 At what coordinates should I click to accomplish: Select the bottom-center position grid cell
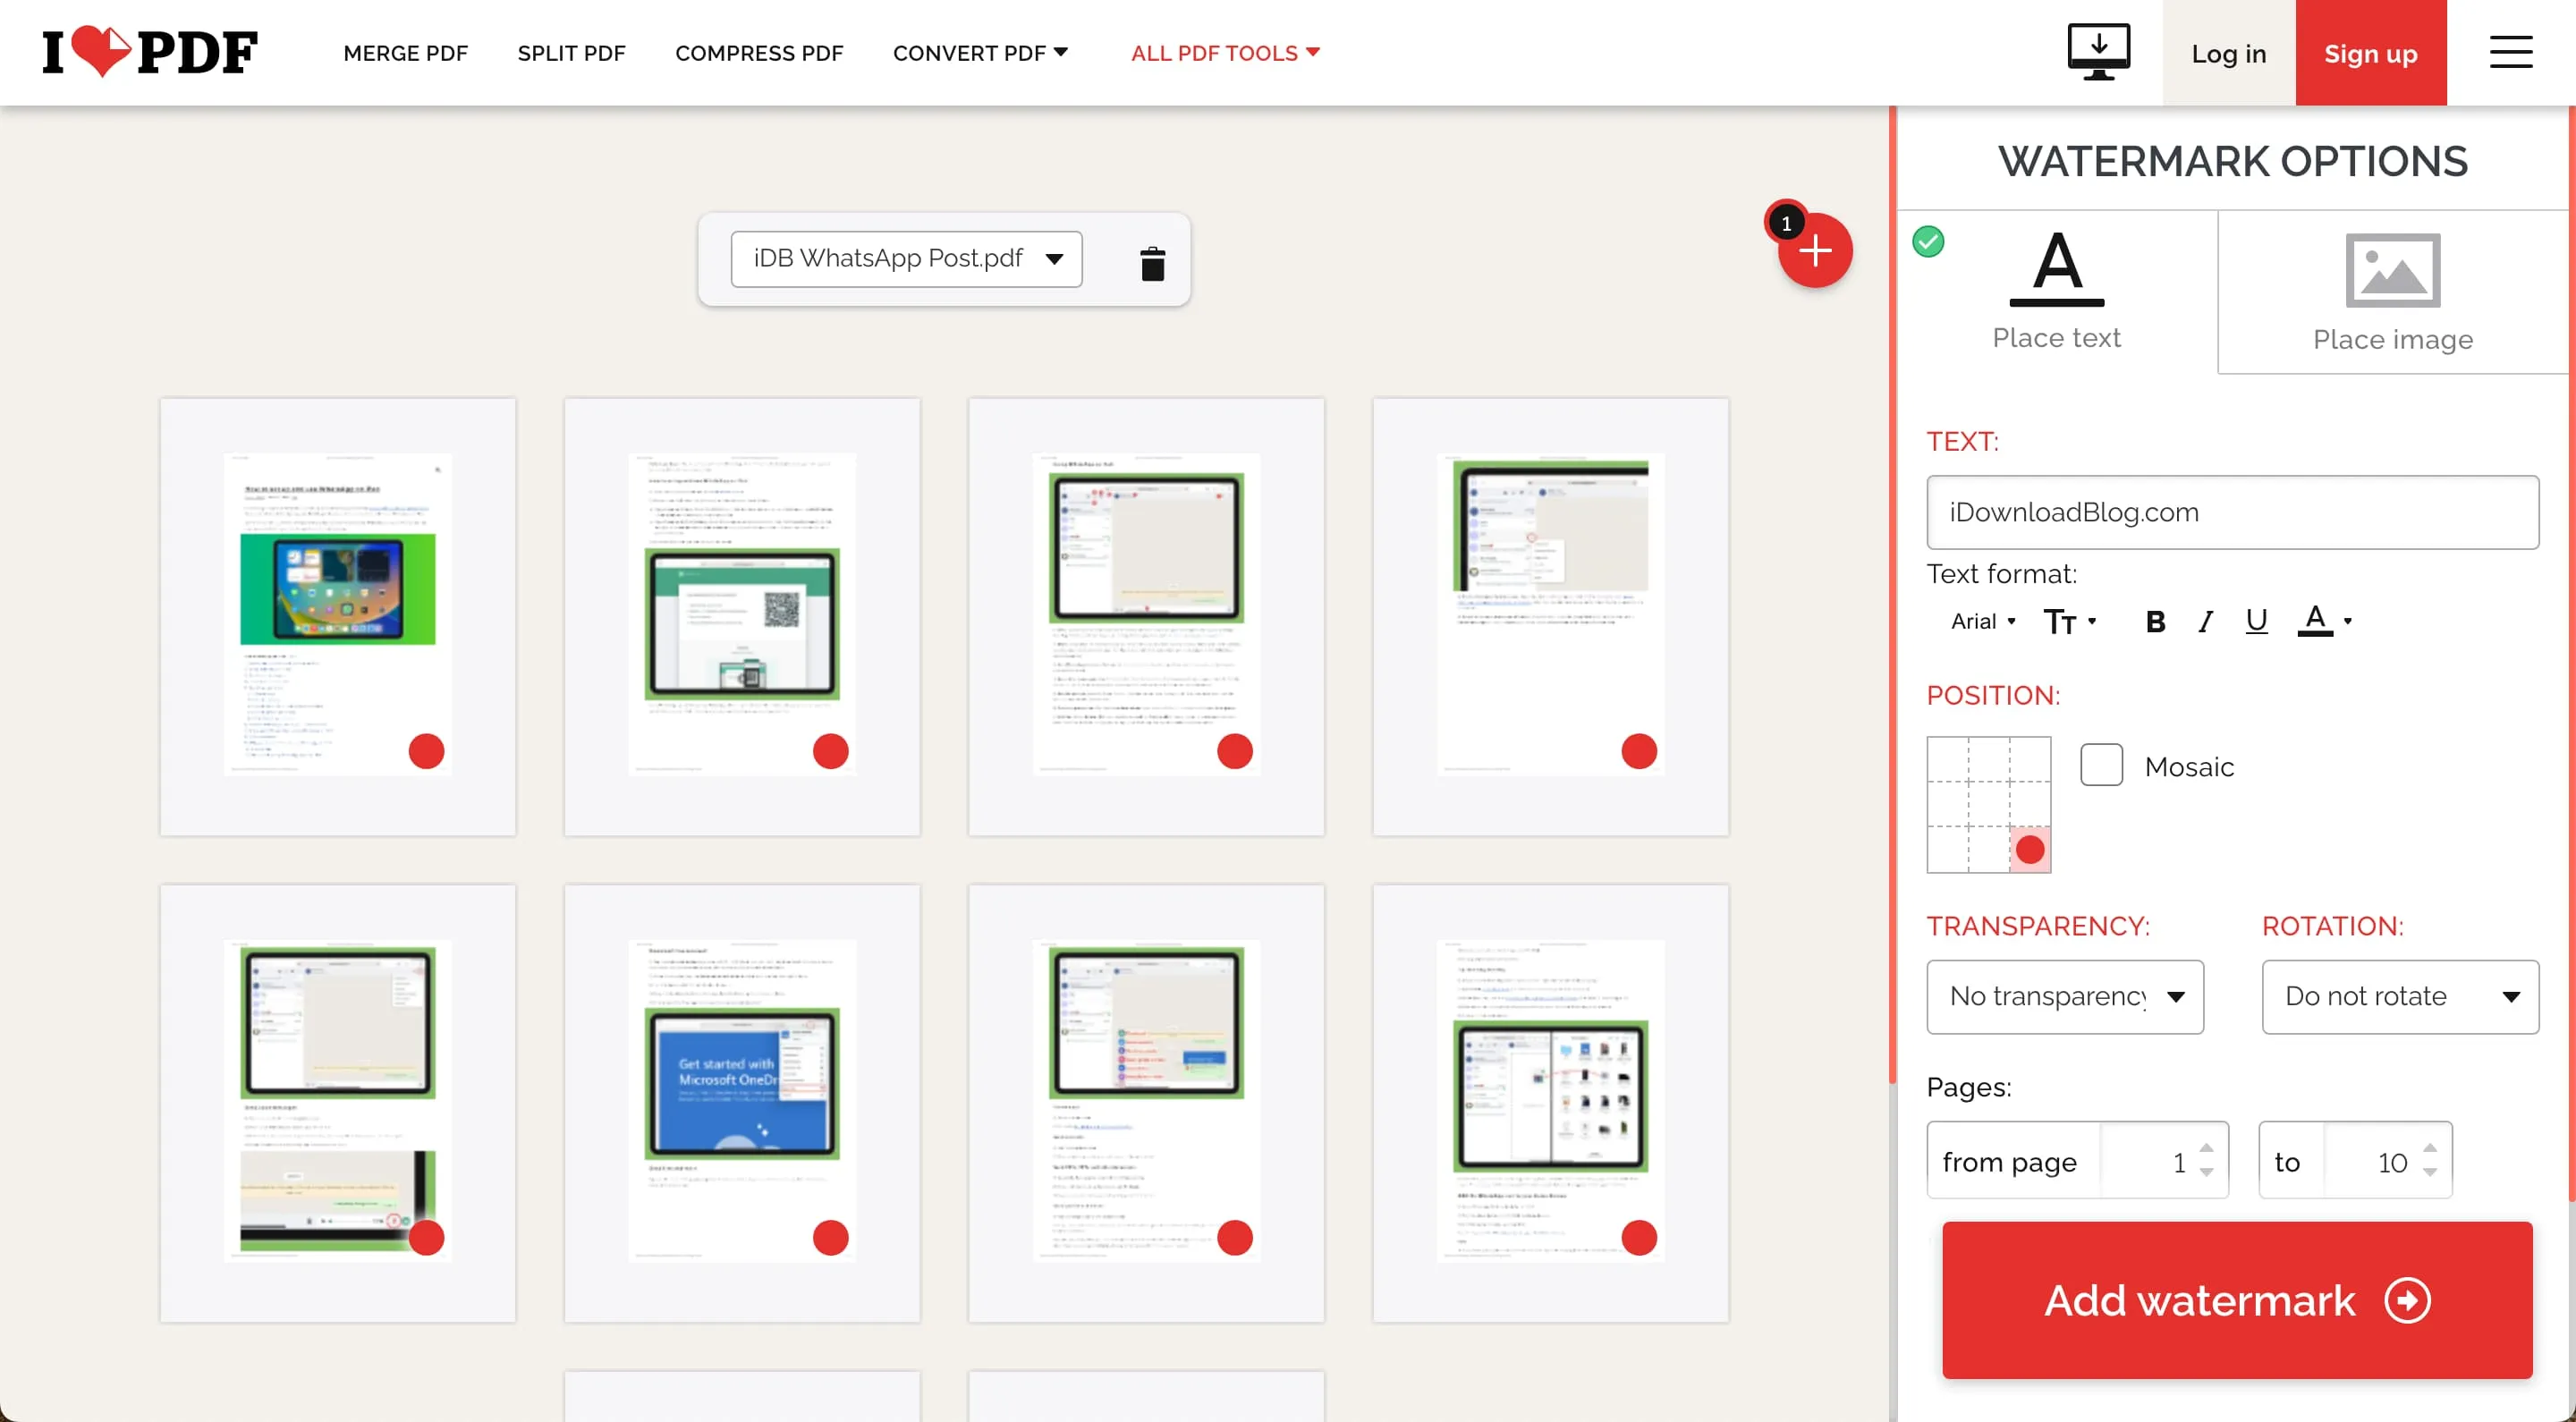(x=1989, y=850)
